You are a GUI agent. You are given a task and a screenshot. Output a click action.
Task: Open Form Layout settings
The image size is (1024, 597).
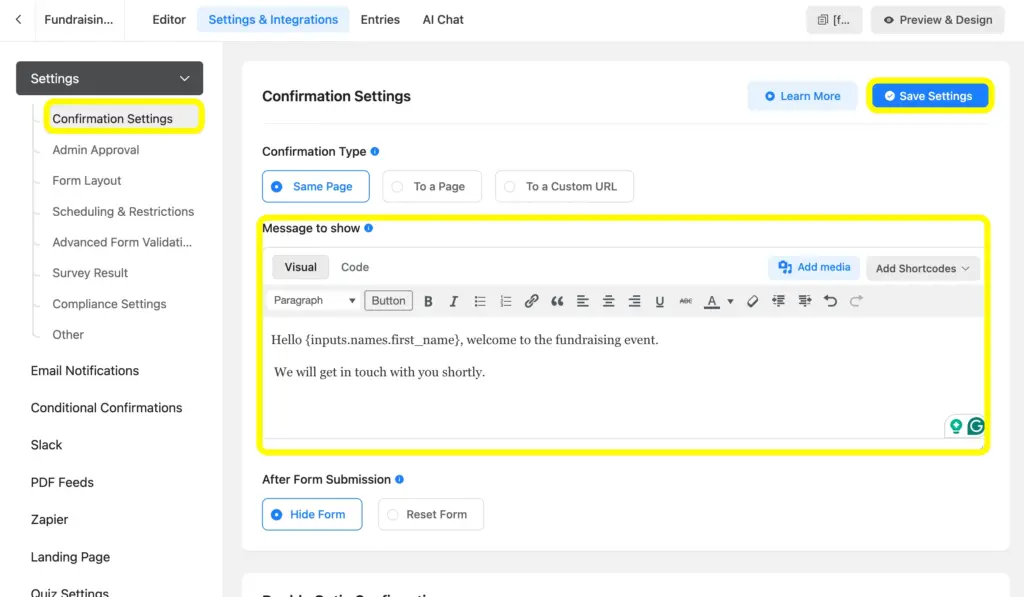pyautogui.click(x=87, y=181)
